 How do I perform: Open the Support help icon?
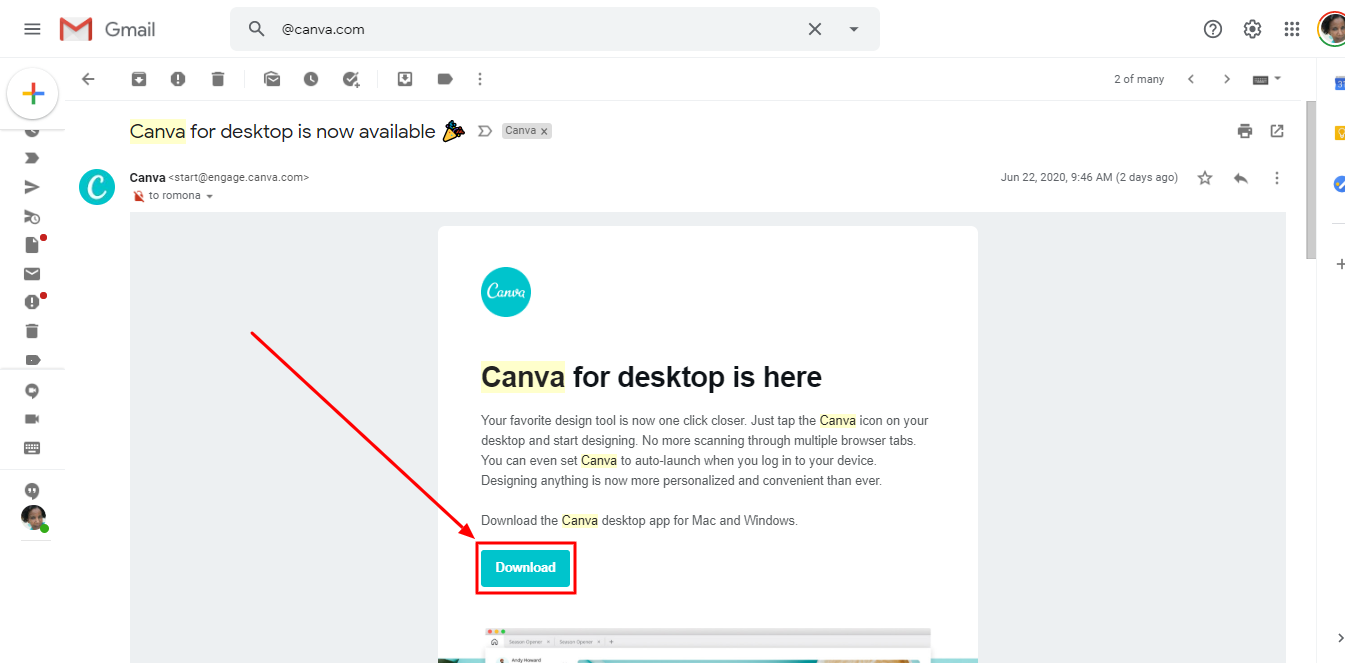(1213, 29)
